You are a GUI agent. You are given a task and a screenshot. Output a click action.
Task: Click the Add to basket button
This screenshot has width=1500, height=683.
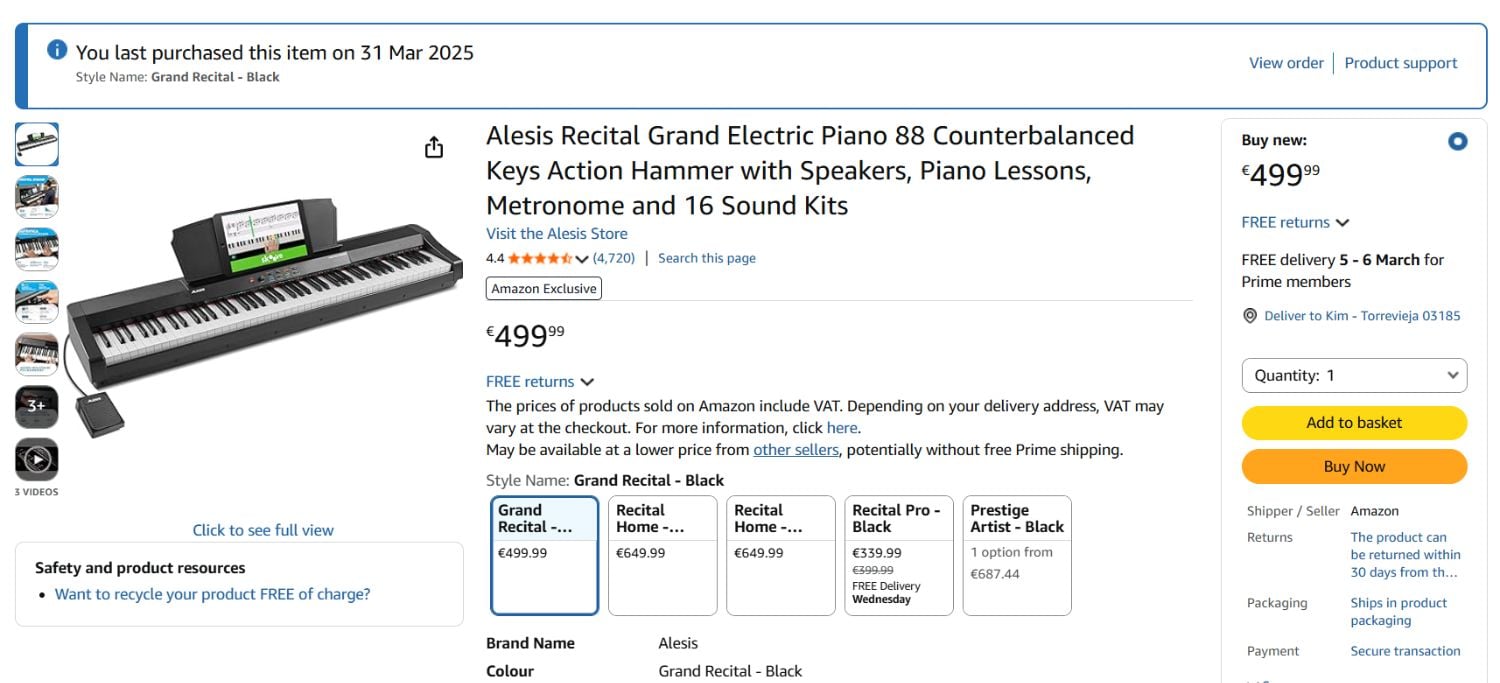click(1353, 422)
